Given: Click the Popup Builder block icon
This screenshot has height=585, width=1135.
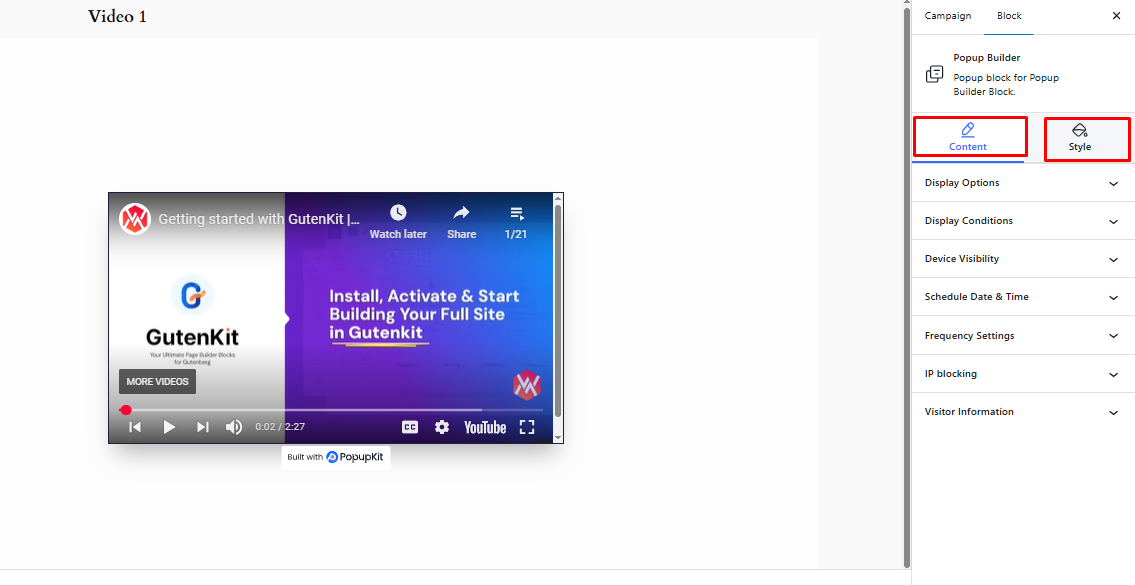Looking at the screenshot, I should [934, 74].
